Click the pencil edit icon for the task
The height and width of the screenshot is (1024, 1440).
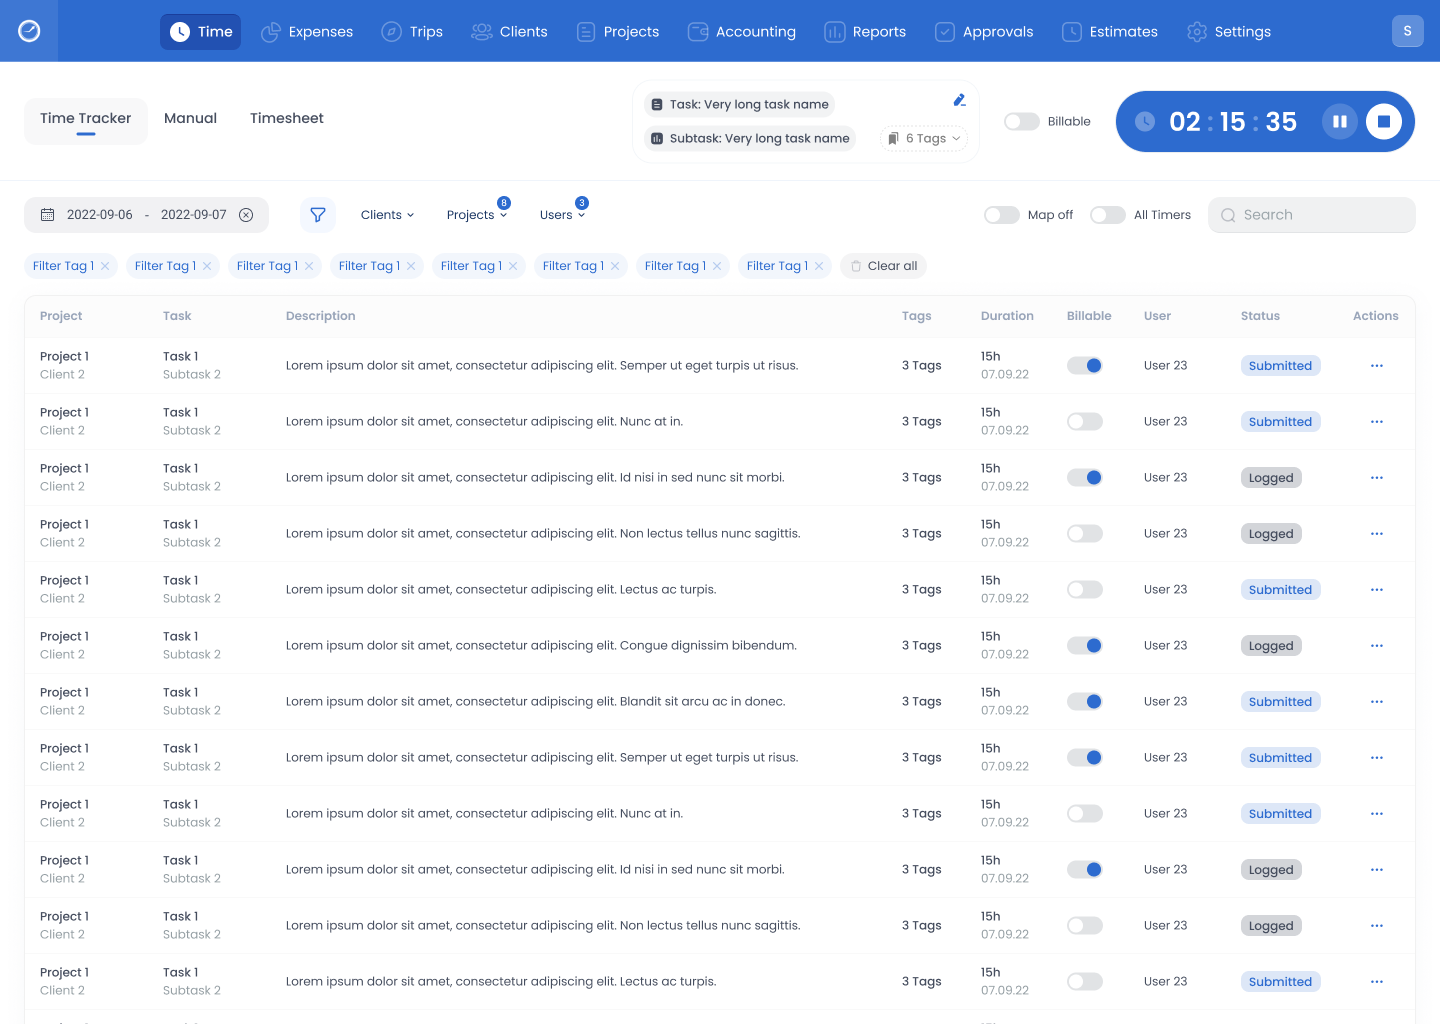pos(959,100)
